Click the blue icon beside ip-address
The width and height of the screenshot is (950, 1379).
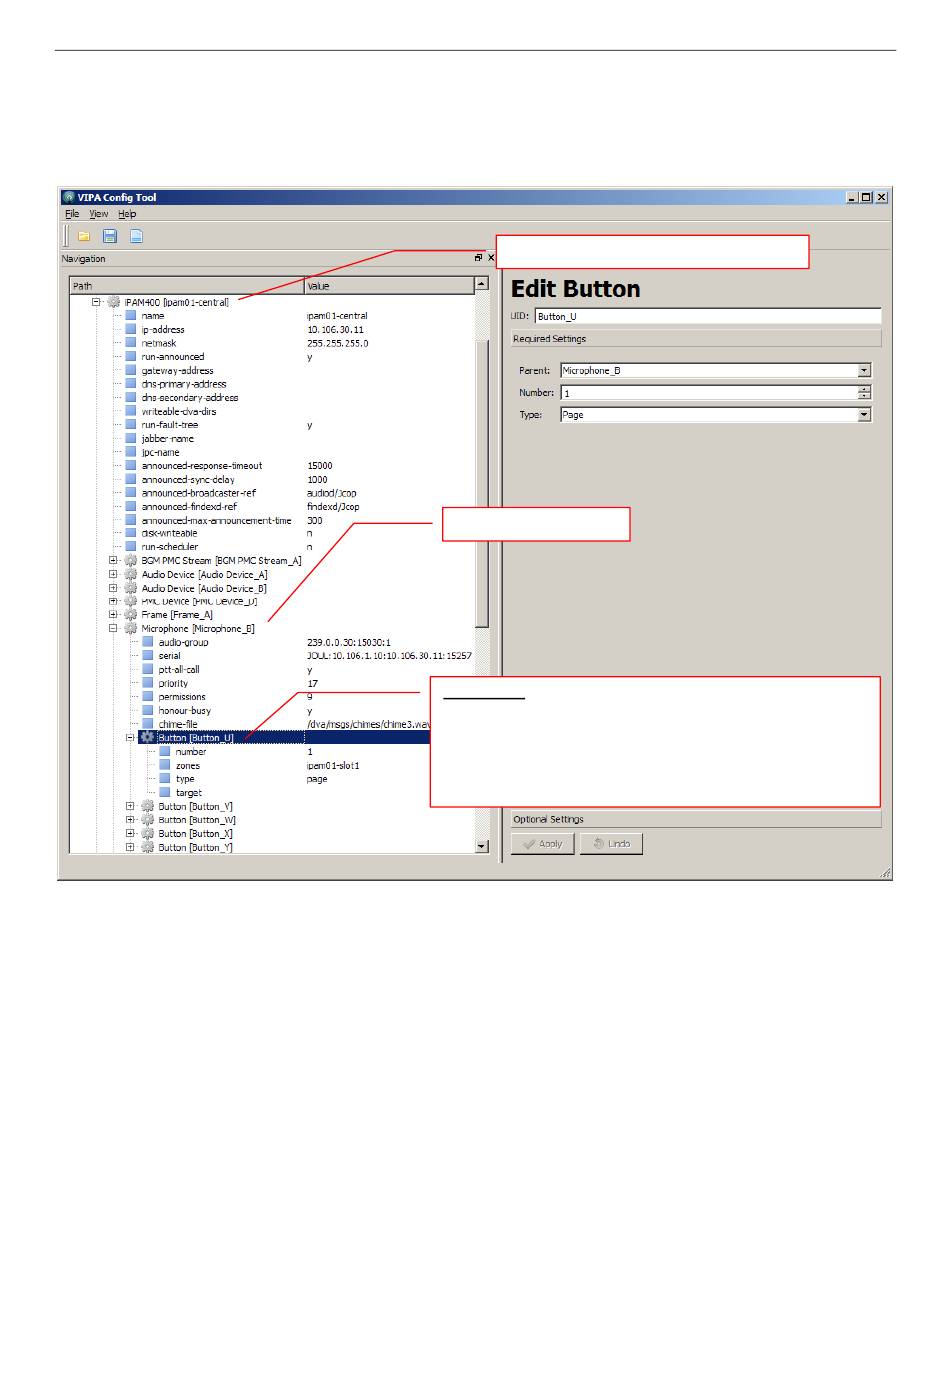tap(131, 329)
